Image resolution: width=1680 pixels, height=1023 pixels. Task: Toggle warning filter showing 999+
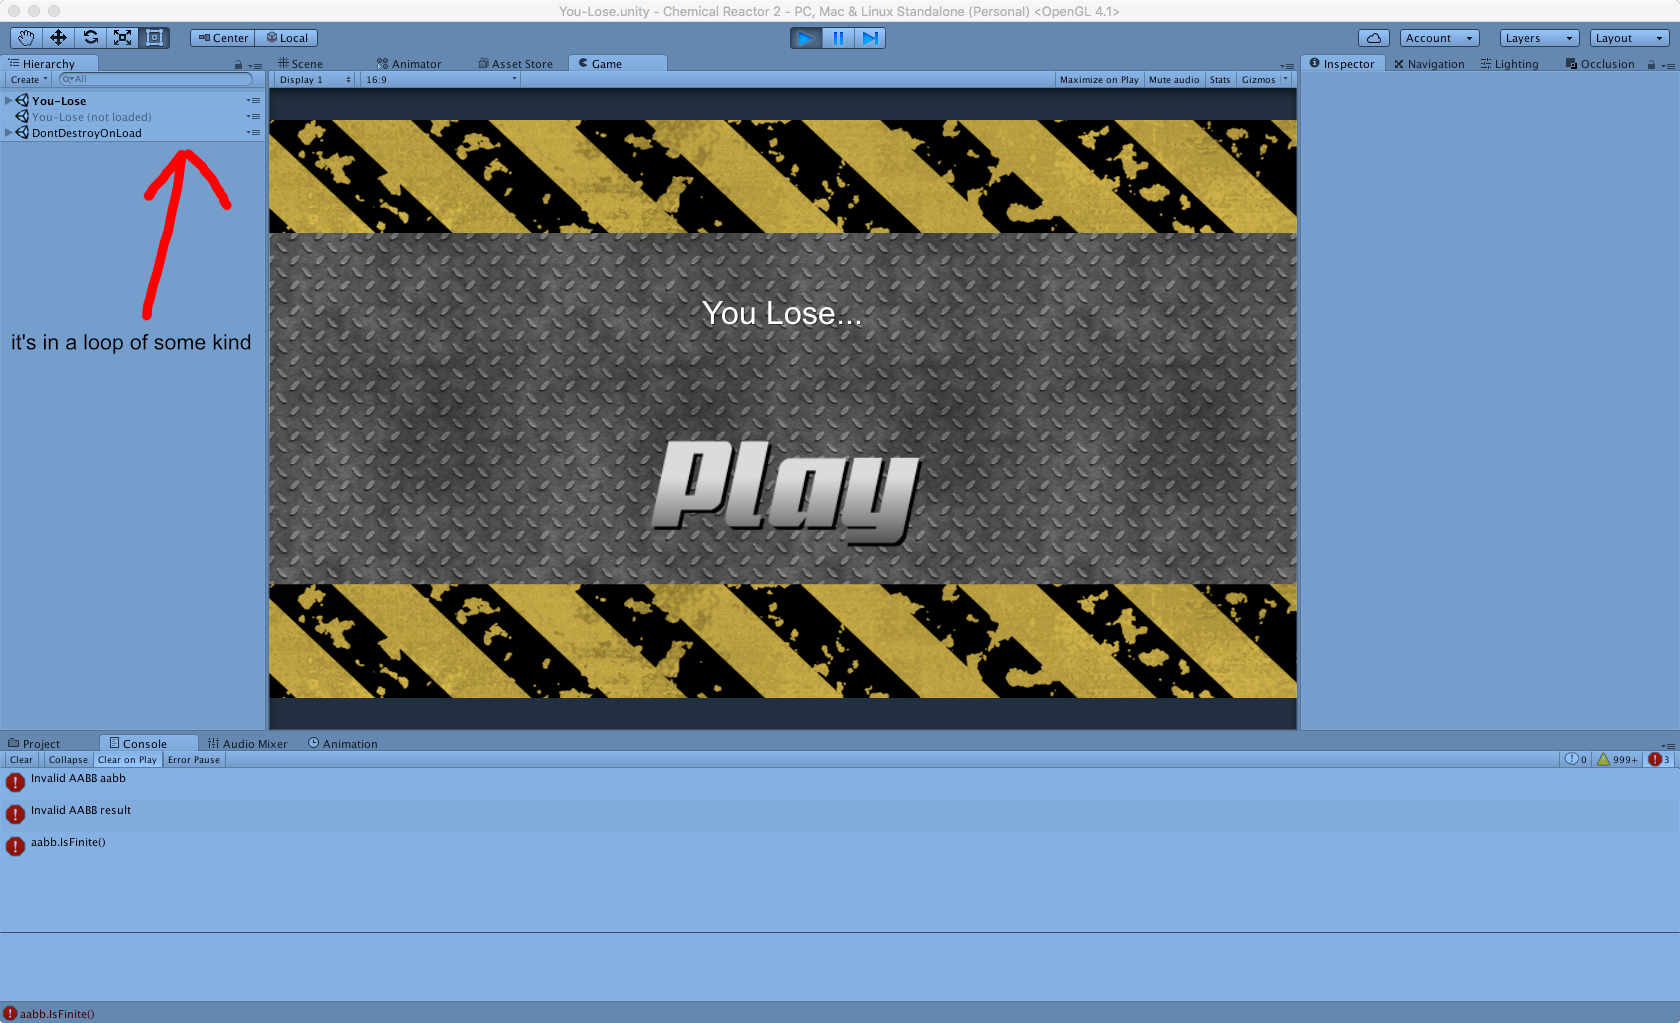coord(1618,760)
